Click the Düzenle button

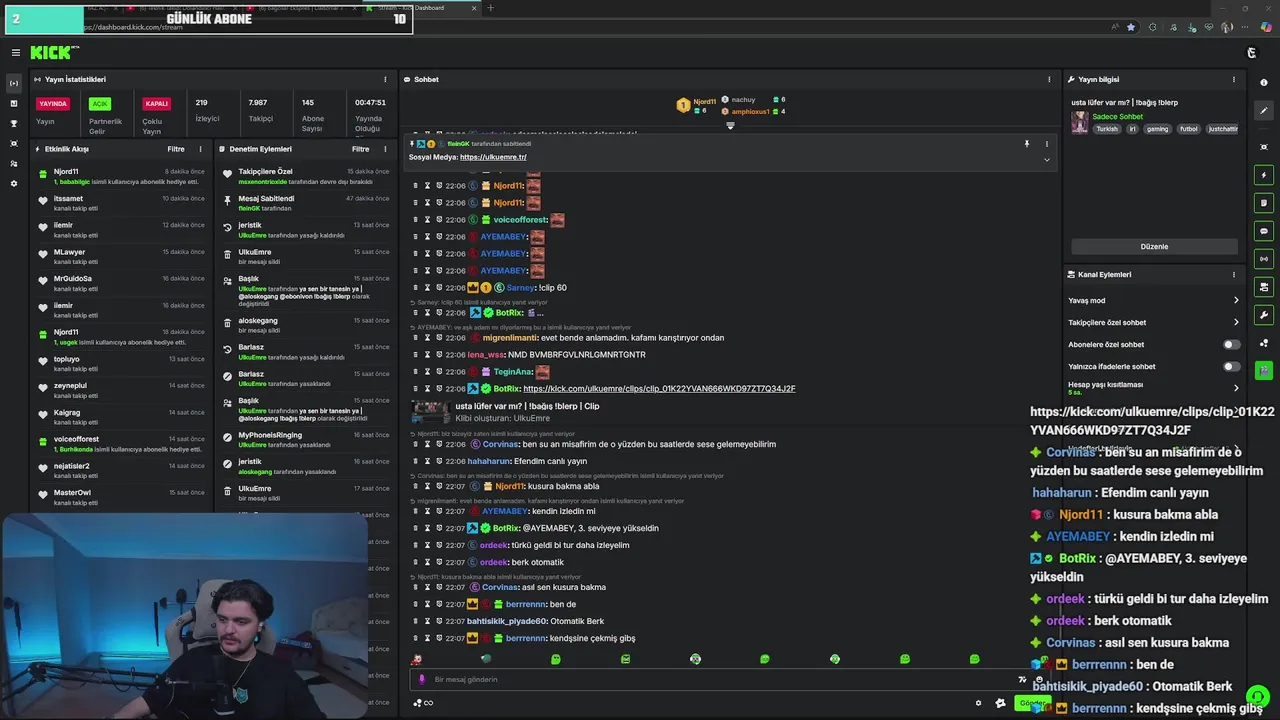click(1154, 246)
